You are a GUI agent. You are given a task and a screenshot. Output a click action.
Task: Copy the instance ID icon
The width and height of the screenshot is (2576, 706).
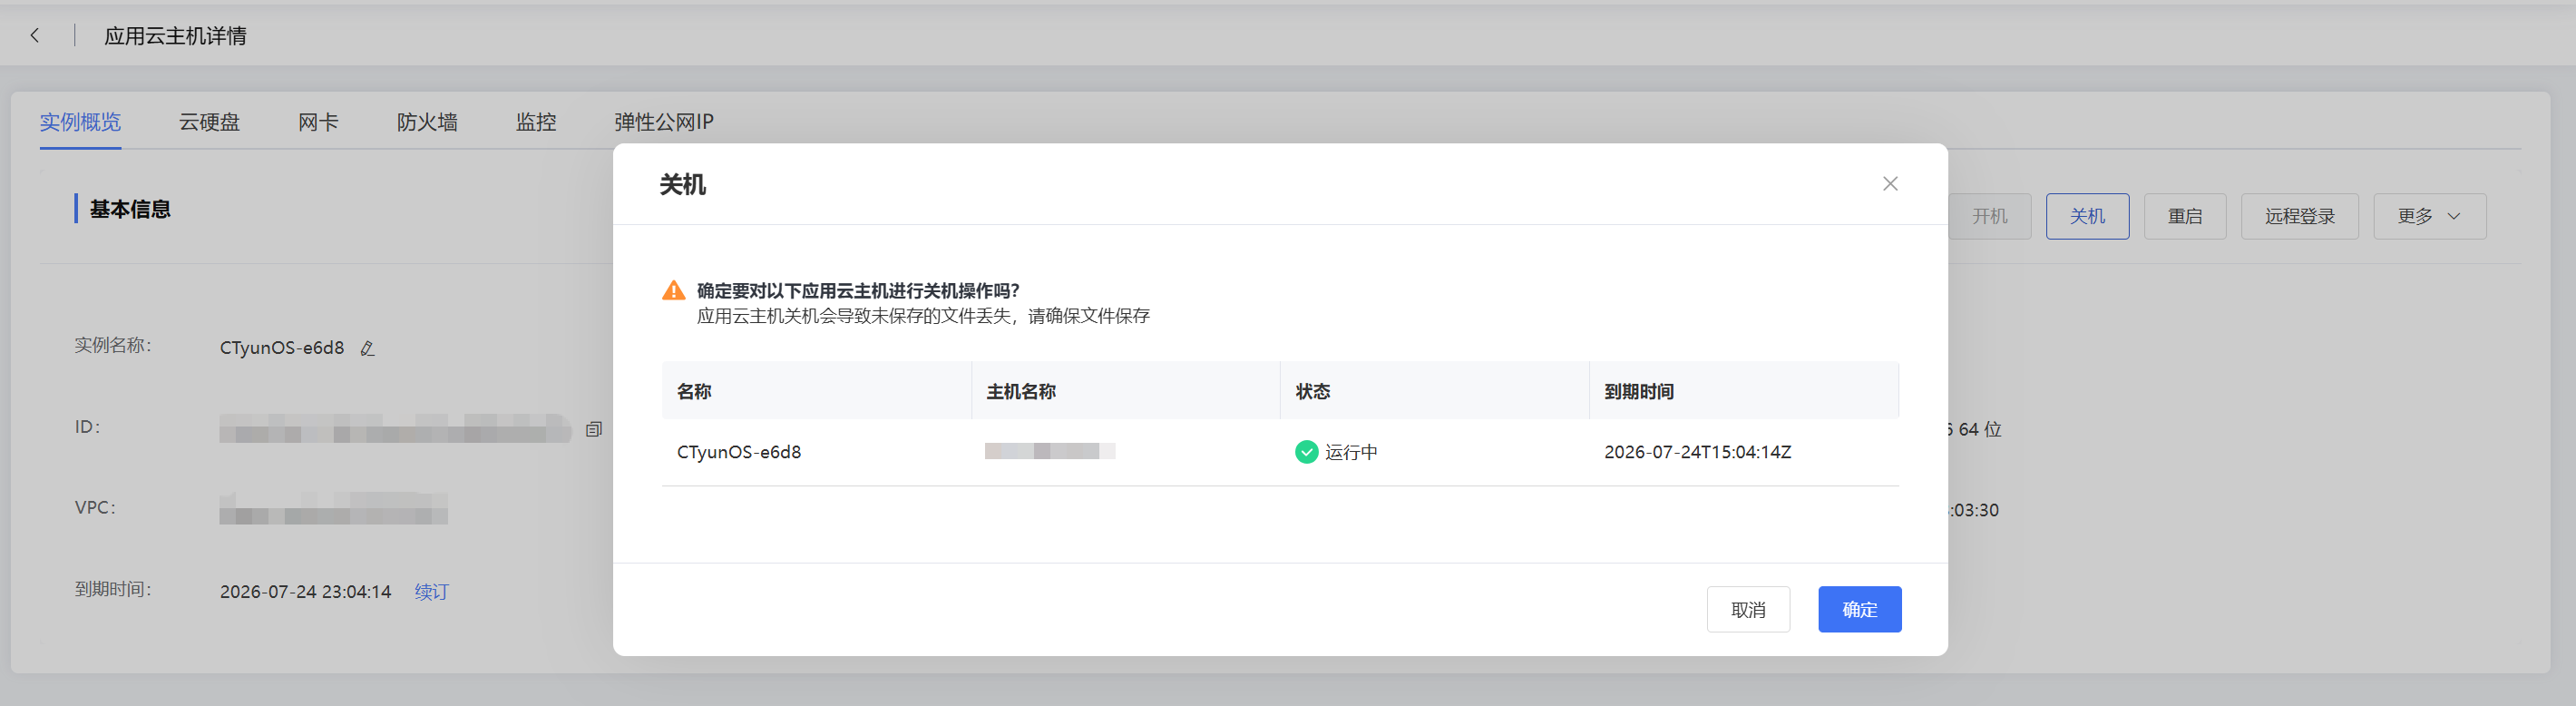(594, 429)
